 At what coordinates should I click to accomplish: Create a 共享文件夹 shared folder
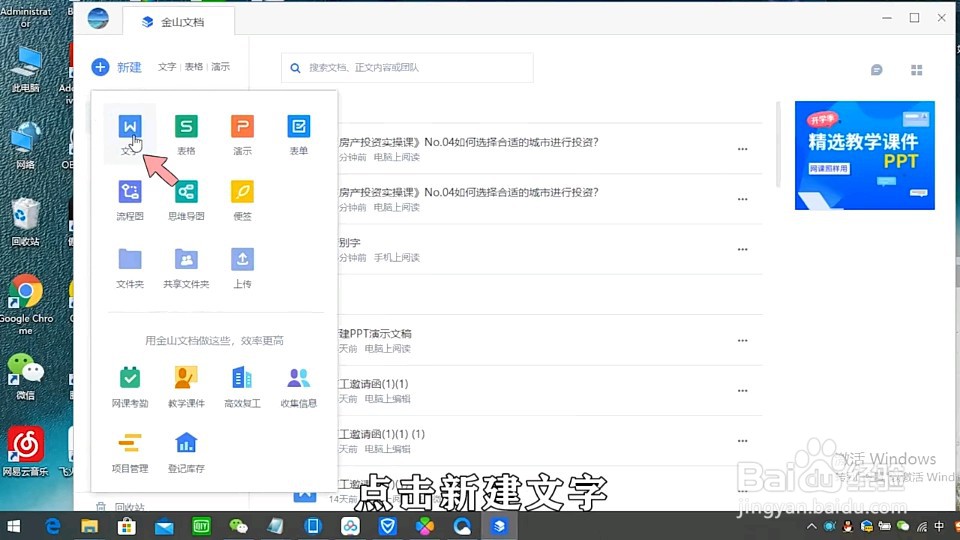pyautogui.click(x=186, y=268)
